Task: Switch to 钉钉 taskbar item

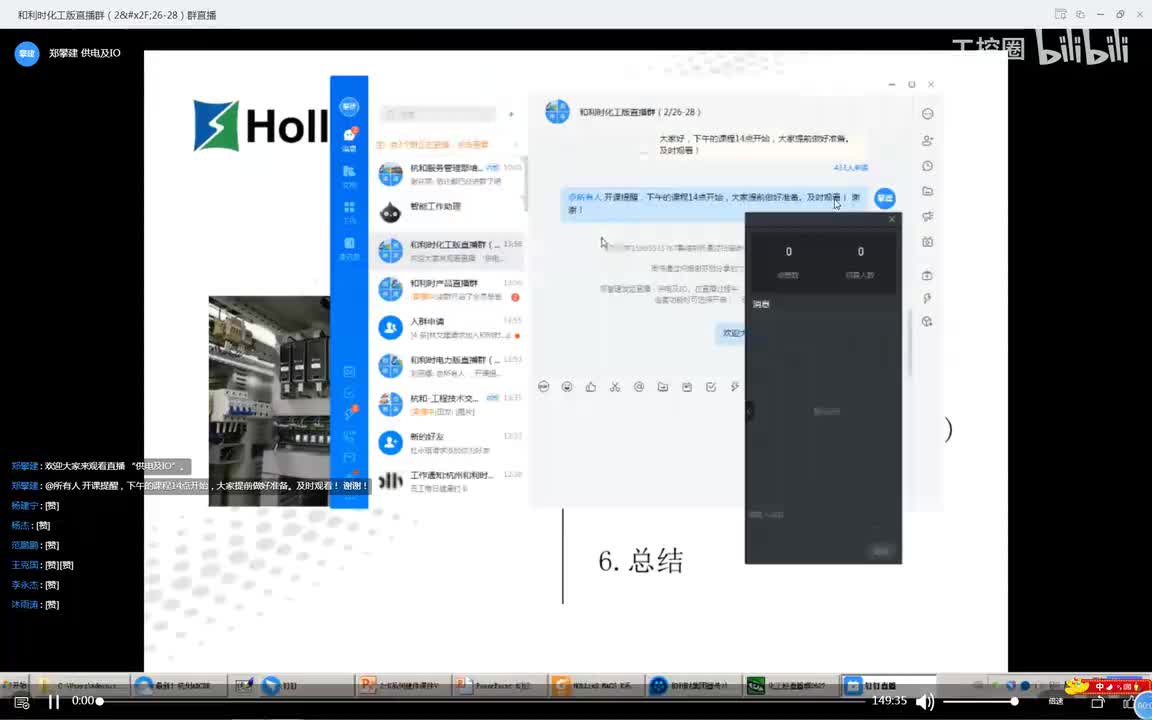Action: click(305, 685)
